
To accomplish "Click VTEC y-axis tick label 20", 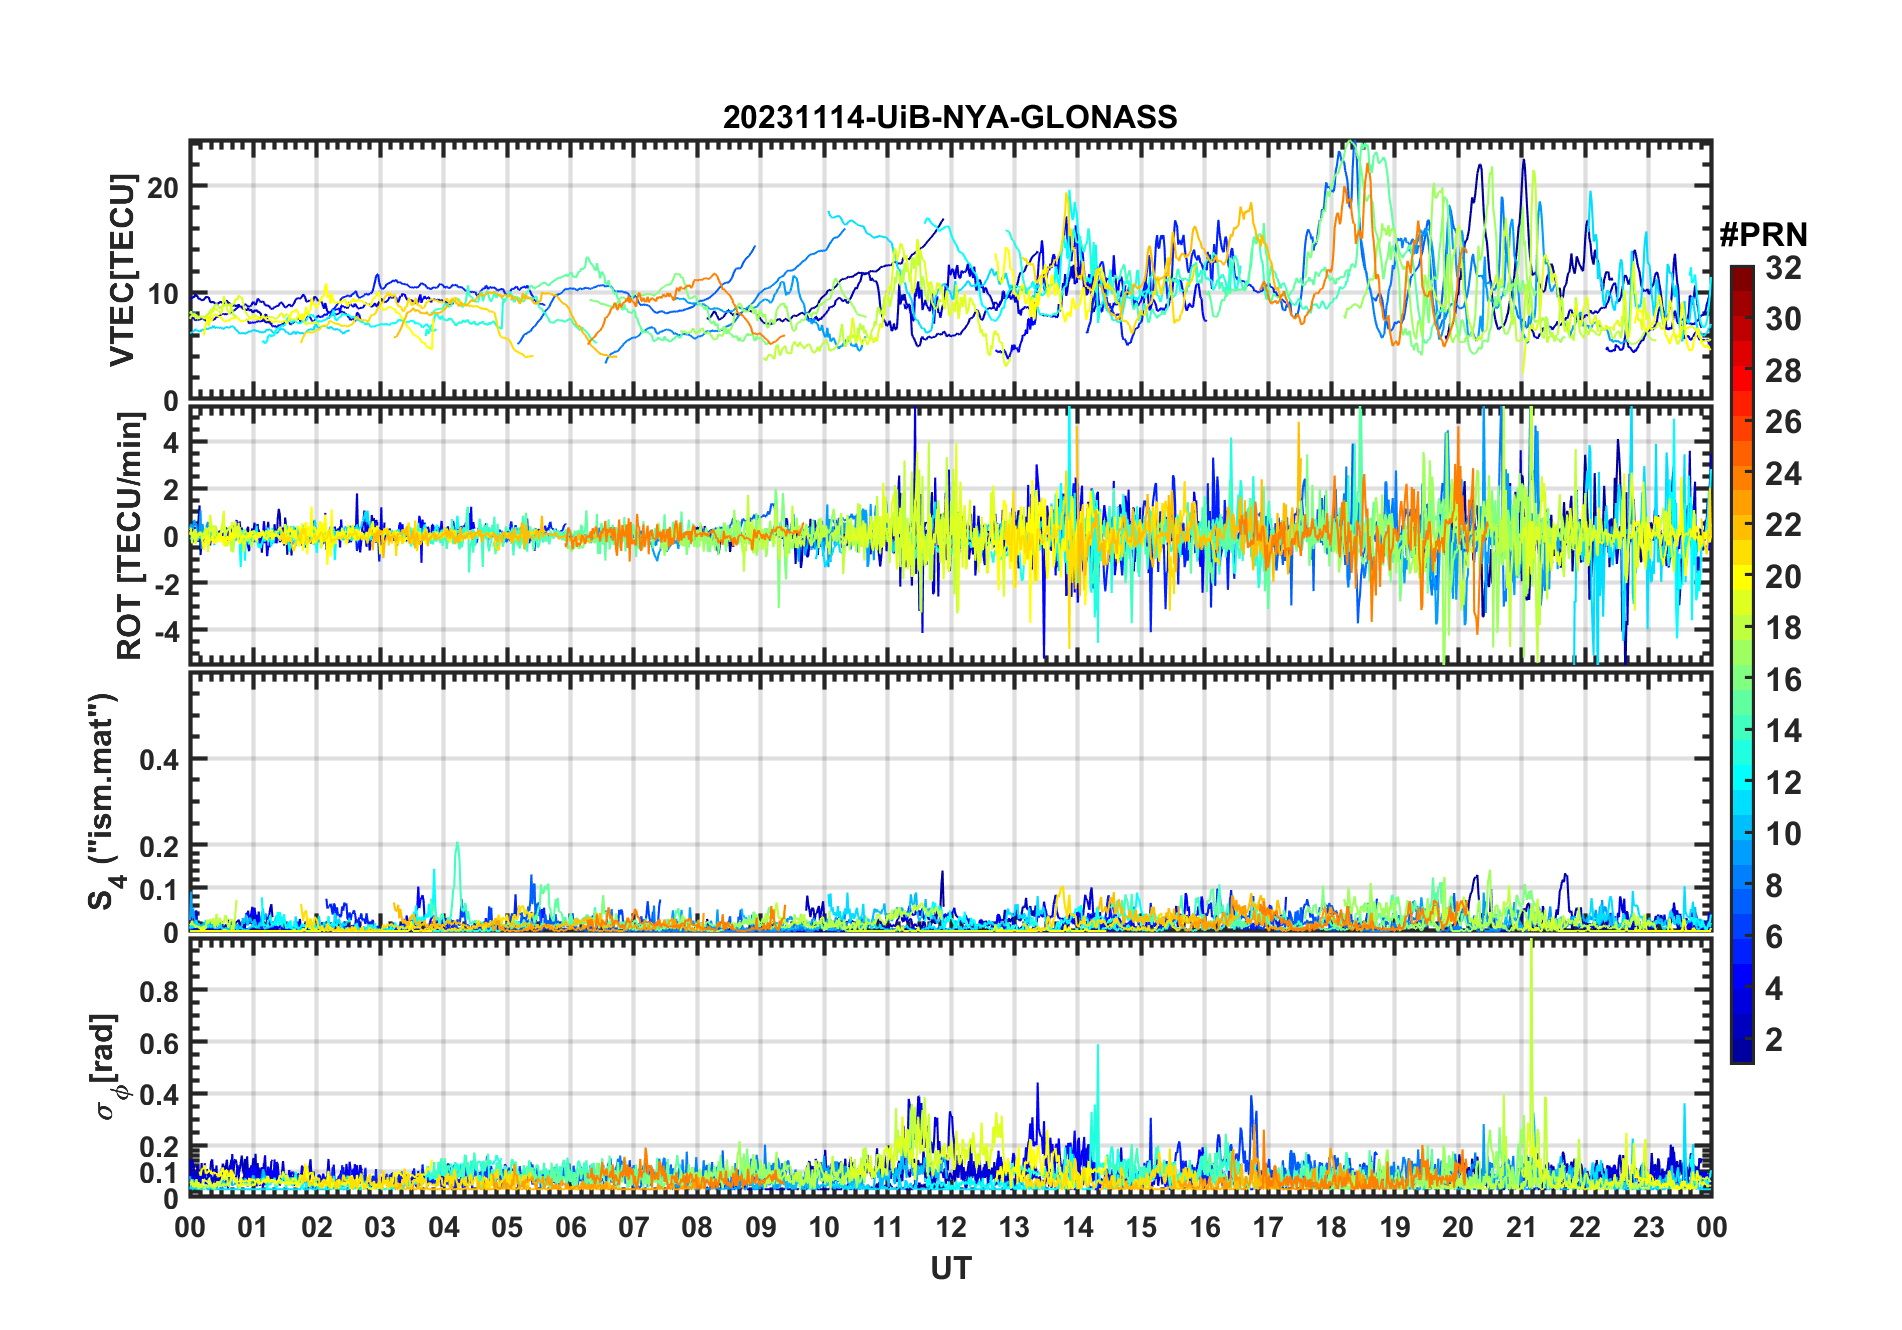I will coord(163,187).
